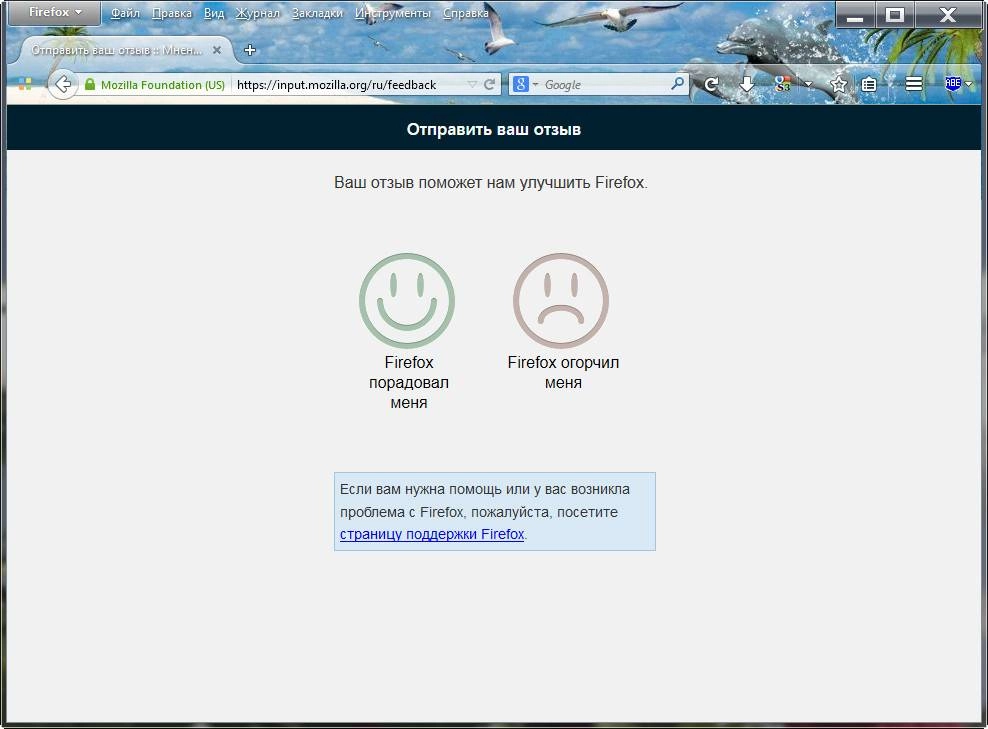Click the green padlock Mozilla Foundation identity
Image resolution: width=988 pixels, height=729 pixels.
[155, 84]
